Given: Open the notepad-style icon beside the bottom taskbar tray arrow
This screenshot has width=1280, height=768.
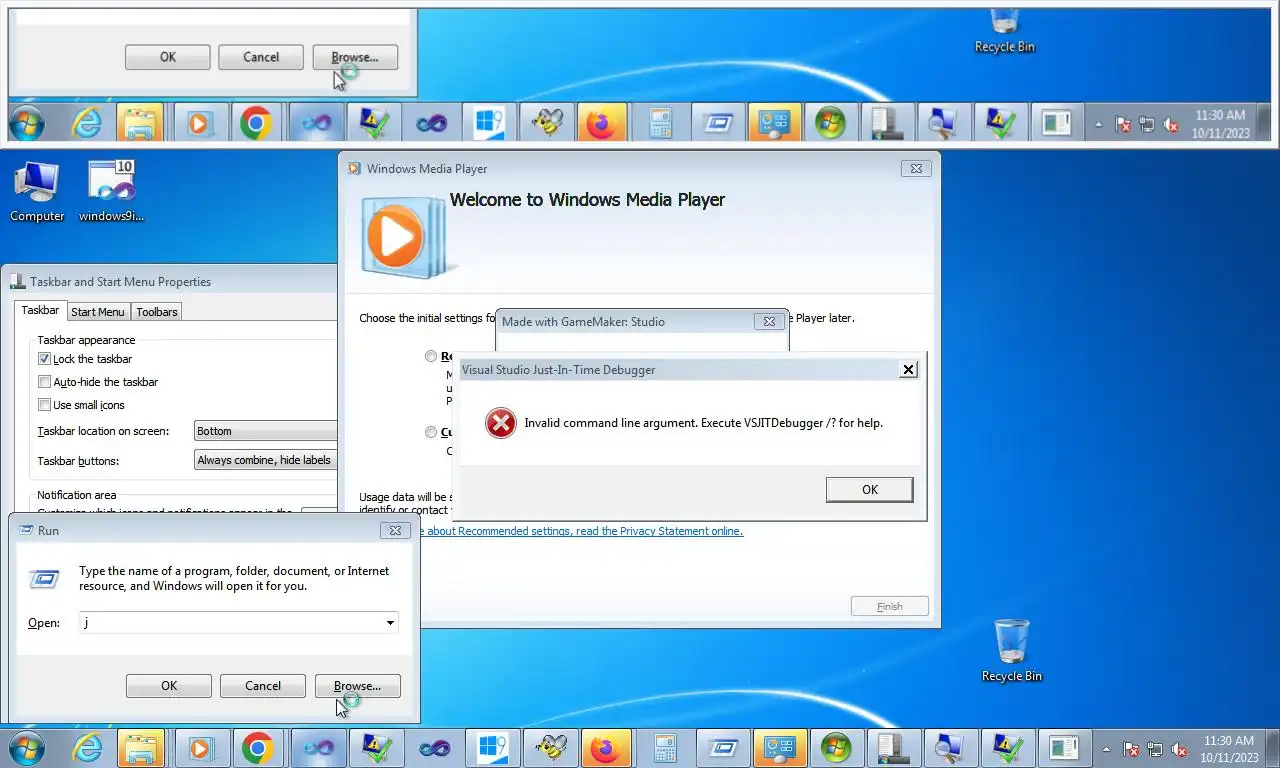Looking at the screenshot, I should pos(1063,748).
